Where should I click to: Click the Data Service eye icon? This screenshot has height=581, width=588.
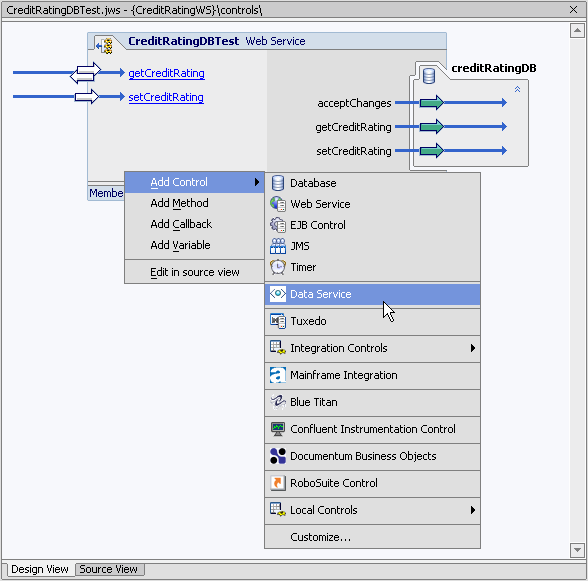coord(278,294)
